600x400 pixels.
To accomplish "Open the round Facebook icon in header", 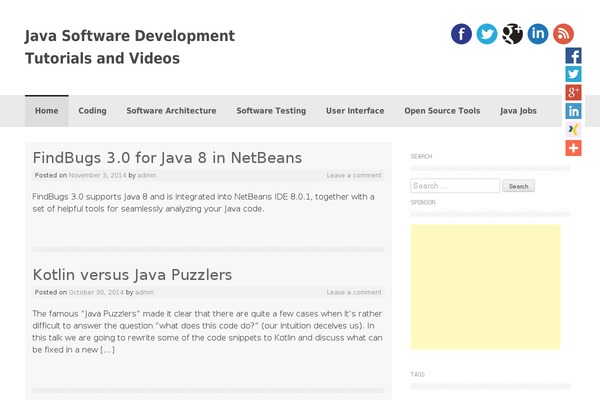I will (x=461, y=34).
